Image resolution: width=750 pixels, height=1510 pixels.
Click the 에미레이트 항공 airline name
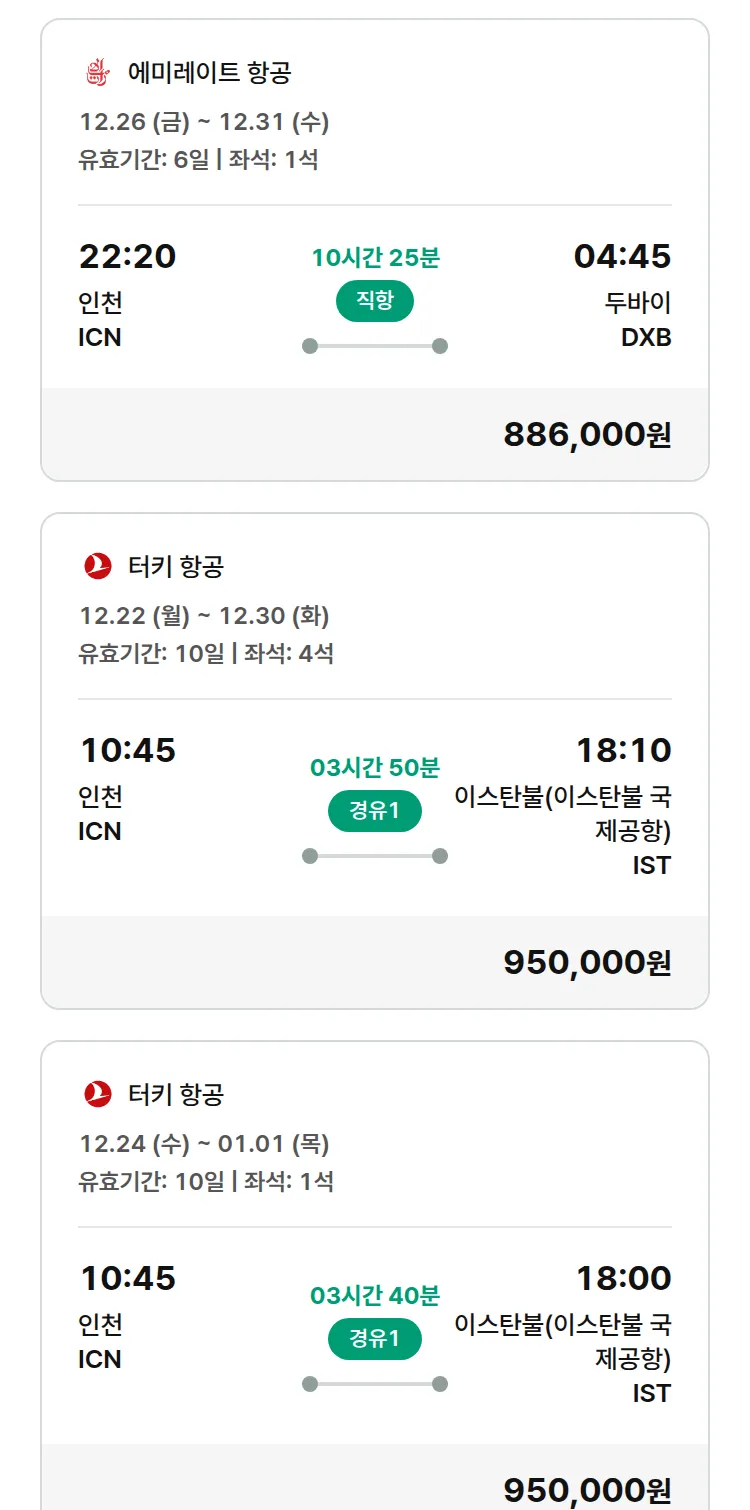point(210,73)
